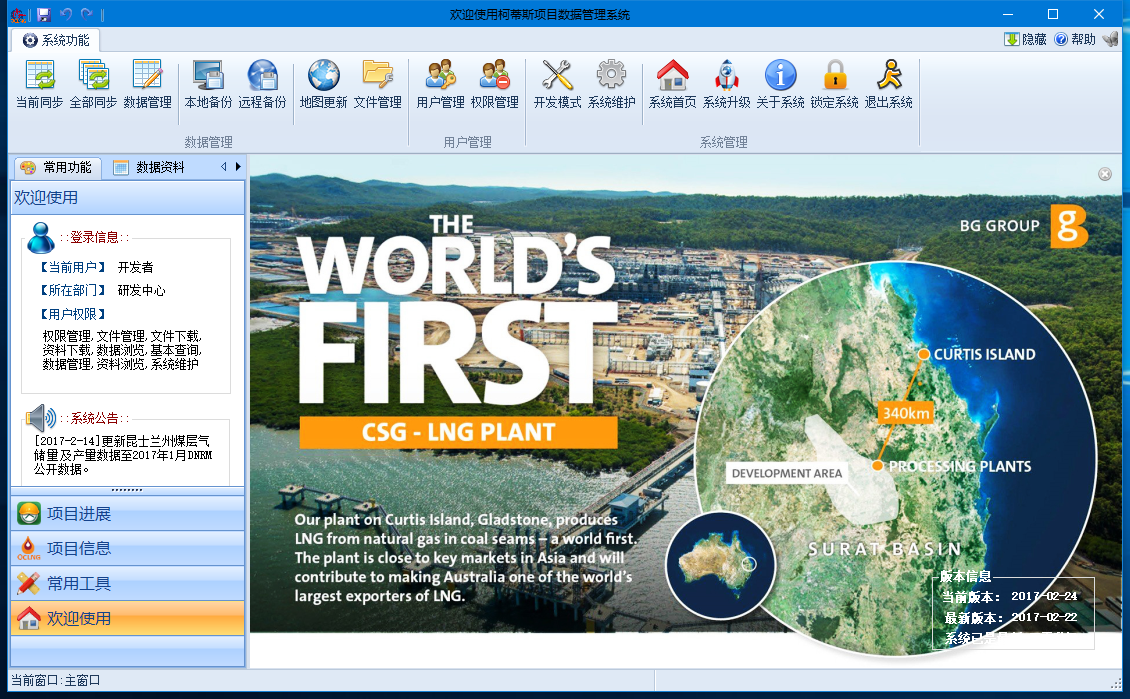Click the 系统公告 heading
This screenshot has width=1130, height=699.
(x=94, y=418)
